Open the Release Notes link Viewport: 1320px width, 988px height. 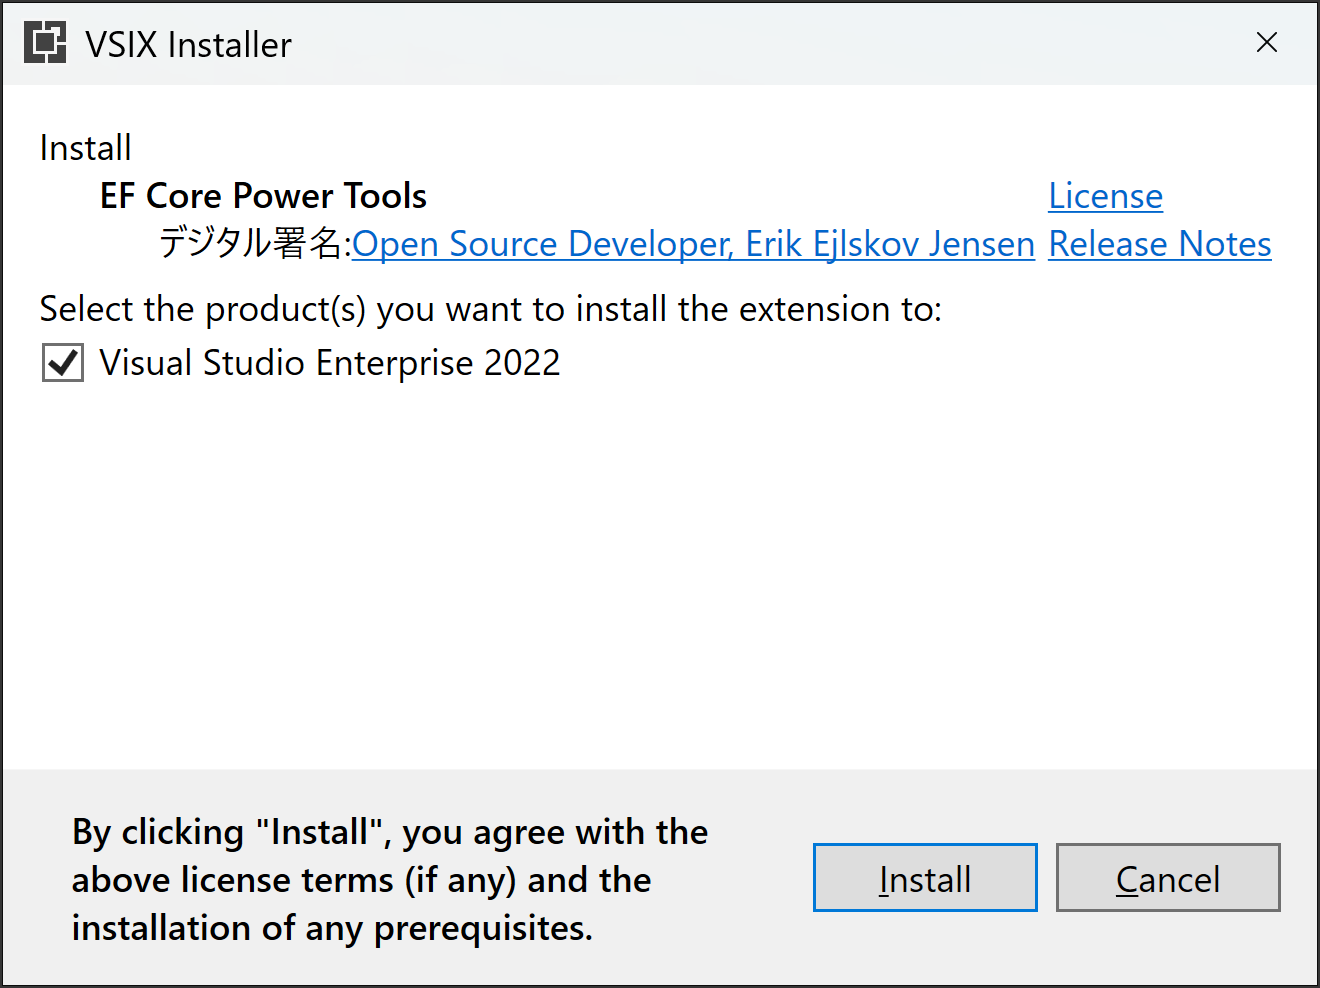(1160, 244)
